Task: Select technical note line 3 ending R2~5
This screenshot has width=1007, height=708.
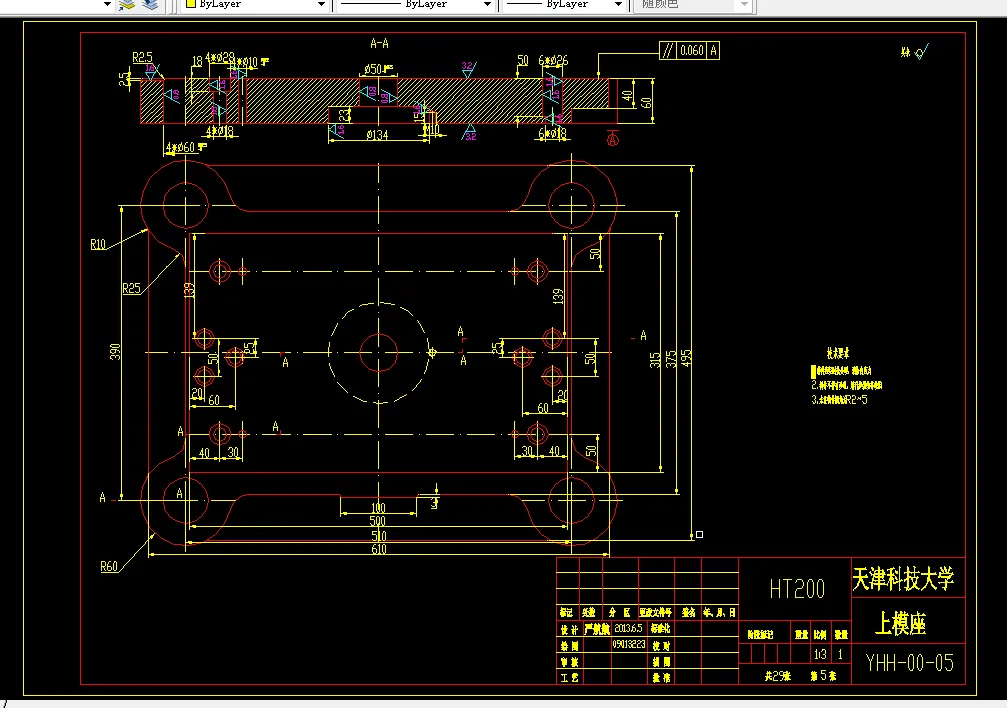Action: pyautogui.click(x=839, y=400)
